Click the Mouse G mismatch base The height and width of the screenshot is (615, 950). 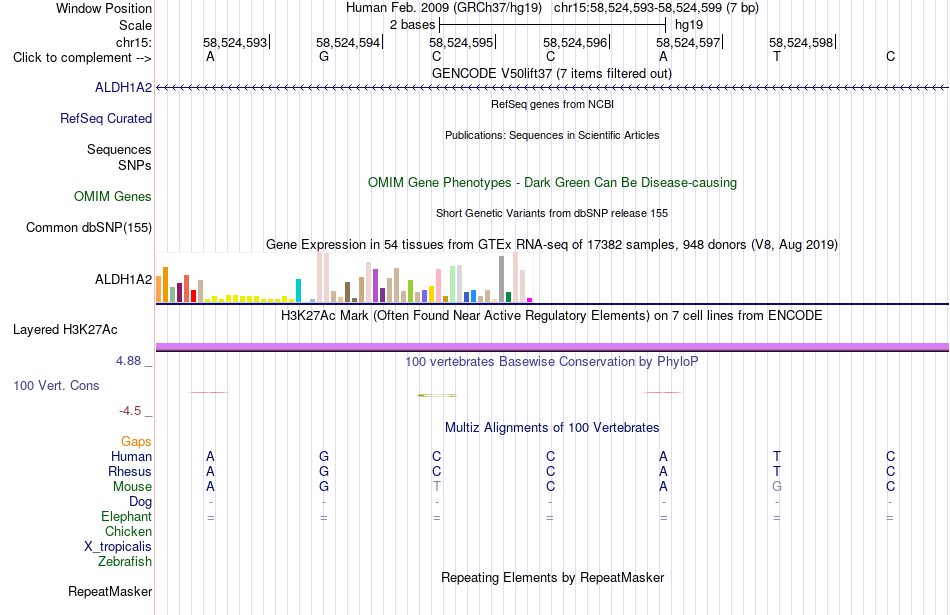pos(777,487)
